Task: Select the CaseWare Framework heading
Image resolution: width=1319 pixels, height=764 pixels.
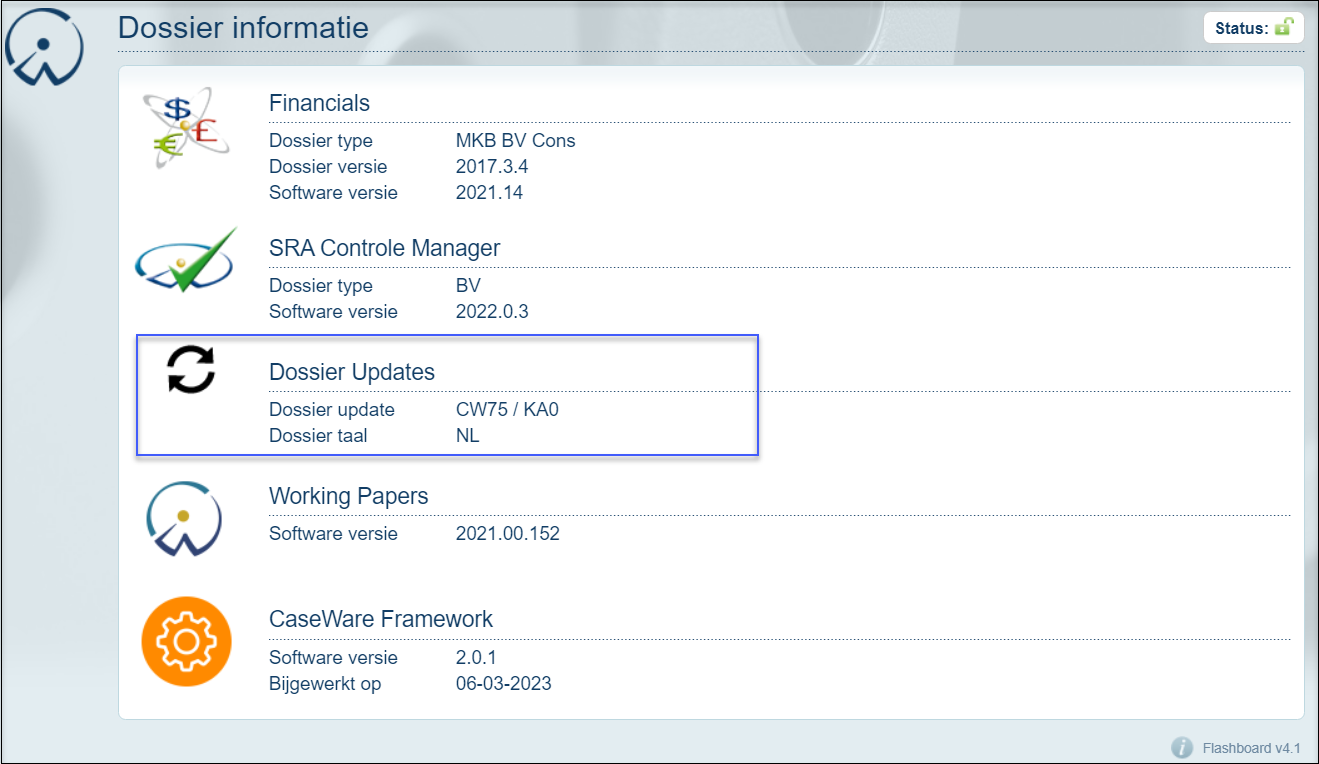Action: click(x=381, y=619)
